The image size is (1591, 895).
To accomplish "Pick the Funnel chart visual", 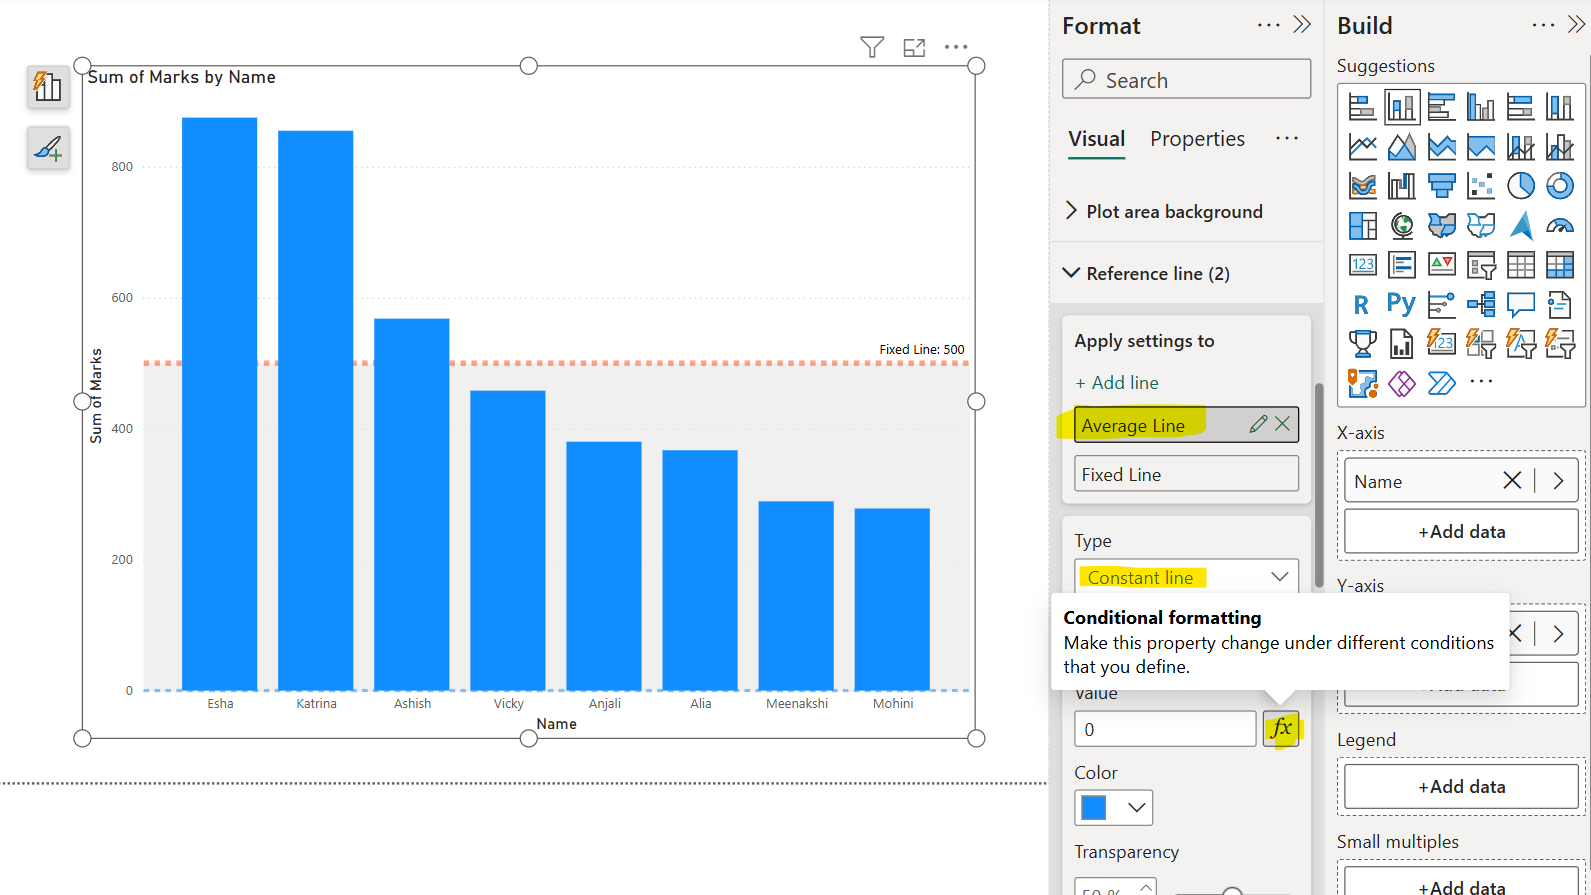I will pyautogui.click(x=1441, y=185).
